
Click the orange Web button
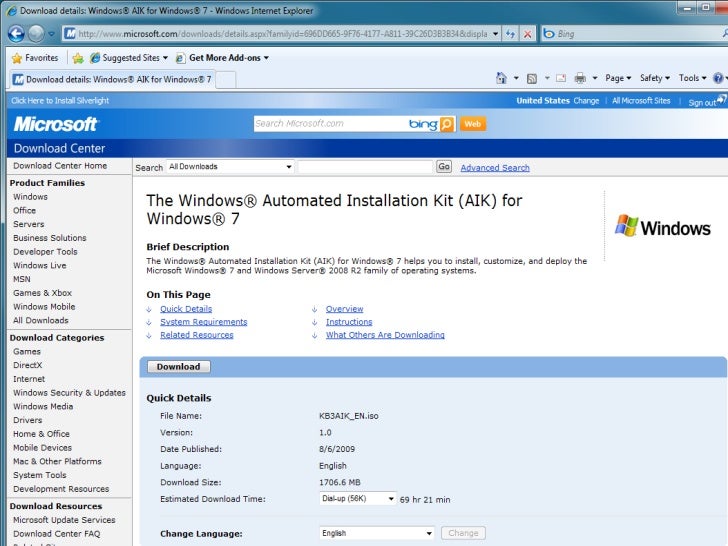473,124
